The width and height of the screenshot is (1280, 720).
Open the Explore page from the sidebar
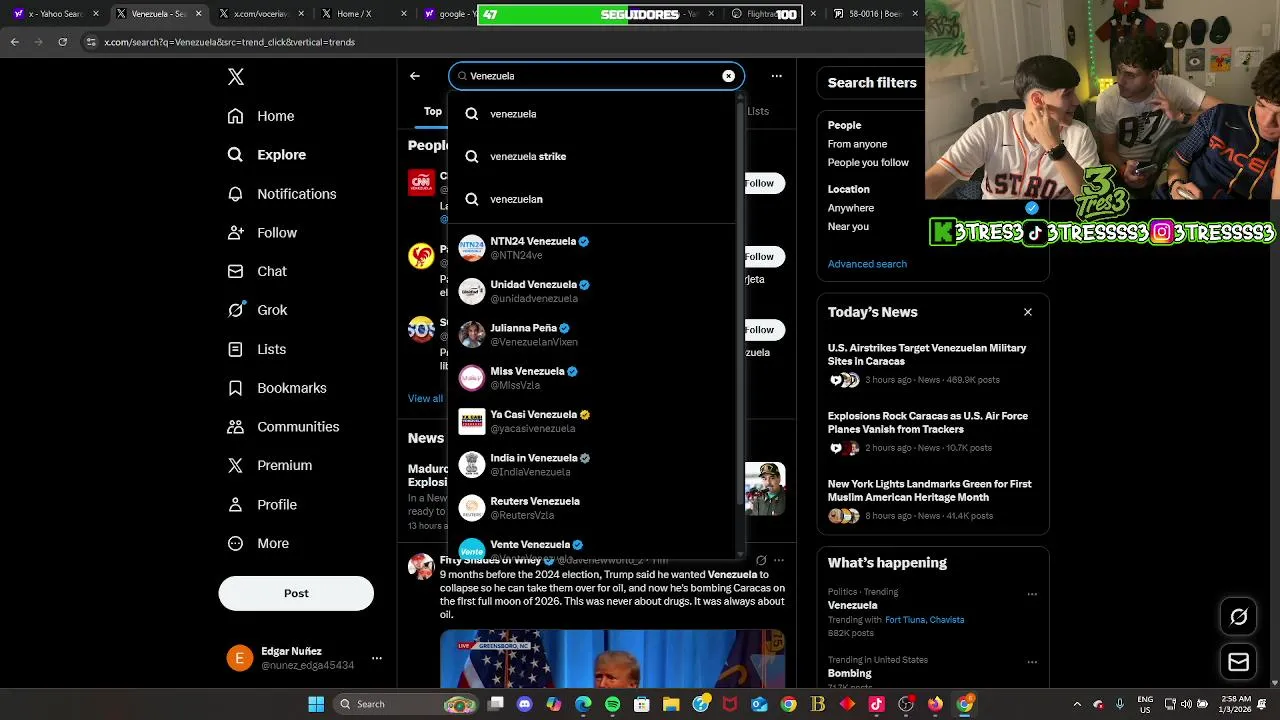coord(266,155)
